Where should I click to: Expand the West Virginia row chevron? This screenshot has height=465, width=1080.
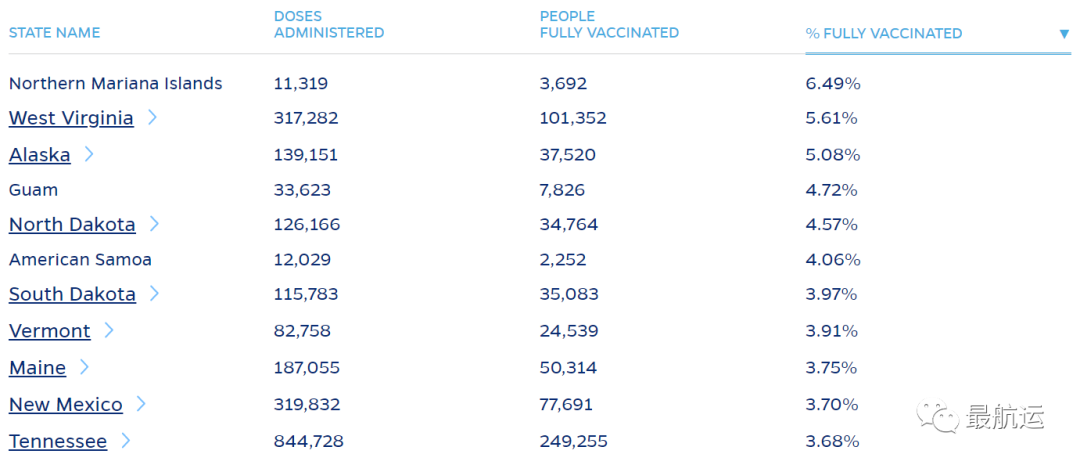(x=153, y=117)
